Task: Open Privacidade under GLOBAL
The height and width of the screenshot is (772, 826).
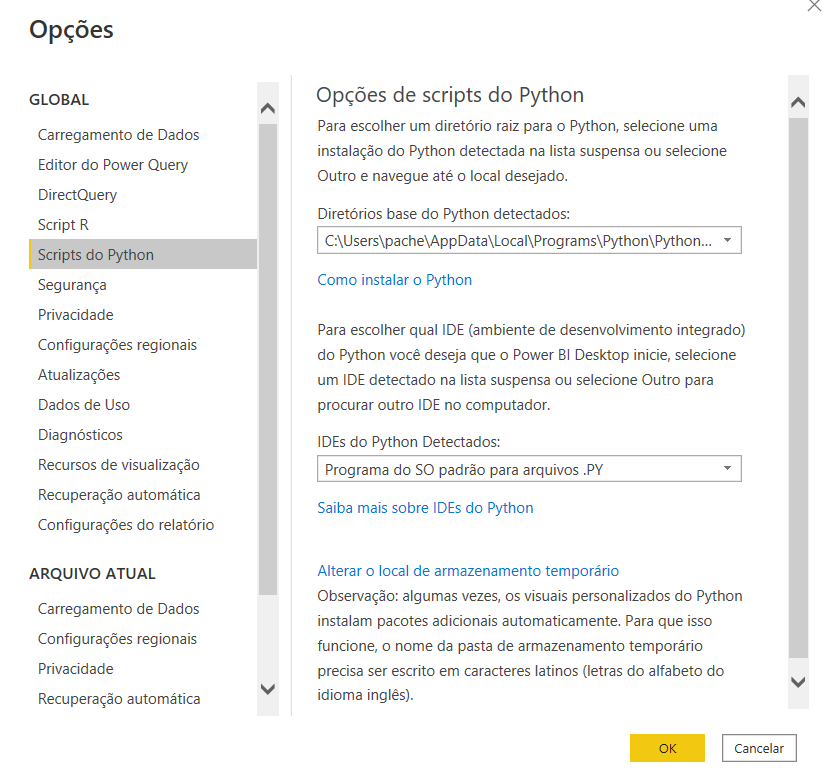Action: (x=75, y=315)
